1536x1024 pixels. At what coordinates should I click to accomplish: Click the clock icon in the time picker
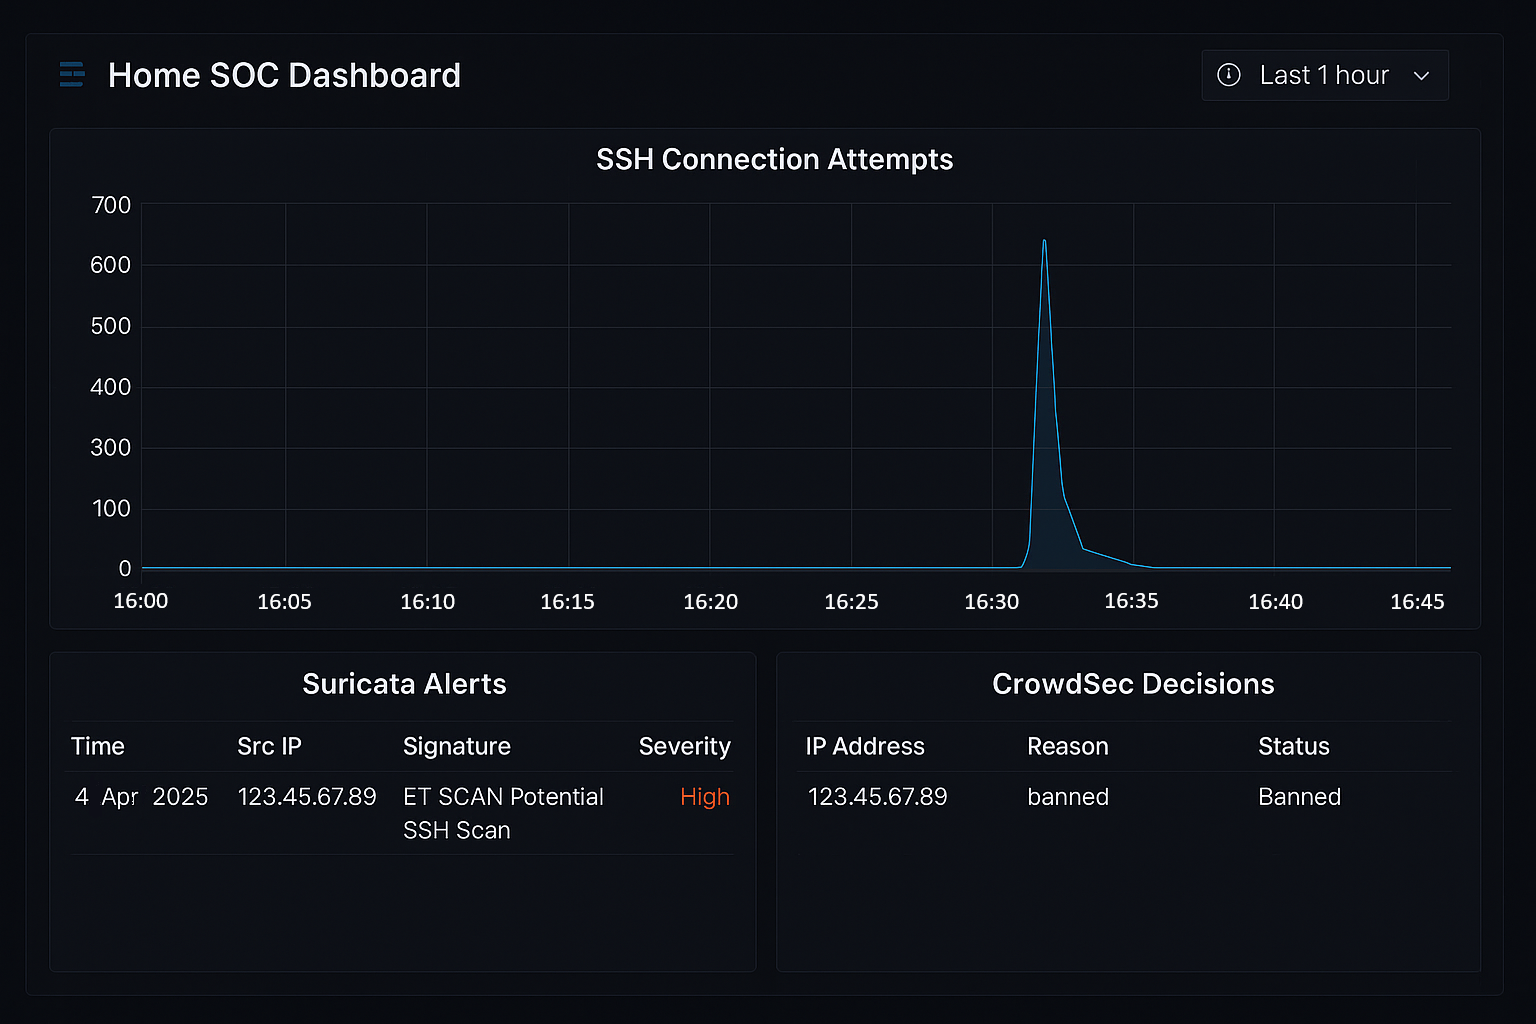[x=1228, y=75]
